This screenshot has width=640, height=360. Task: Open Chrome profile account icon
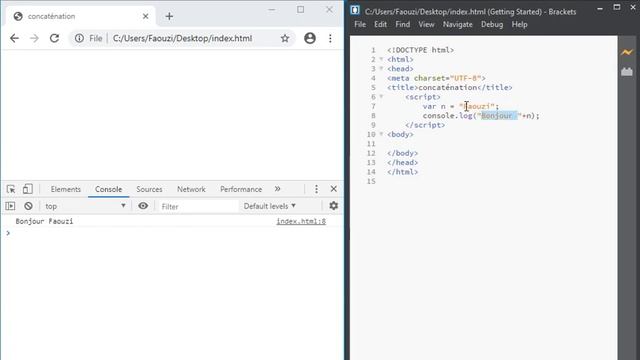point(310,38)
